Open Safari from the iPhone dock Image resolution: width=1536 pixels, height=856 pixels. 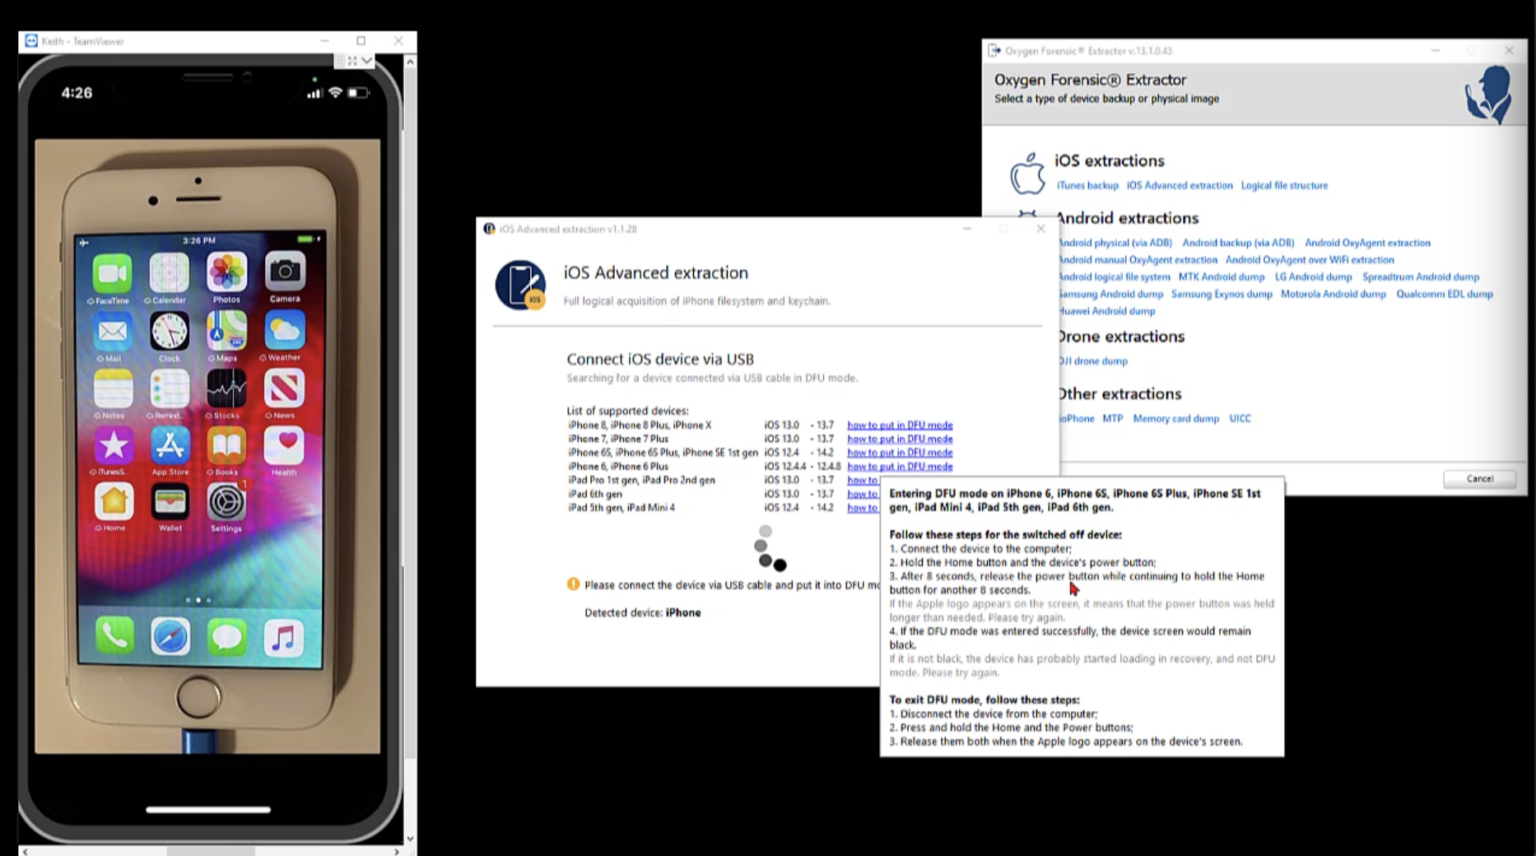click(171, 636)
